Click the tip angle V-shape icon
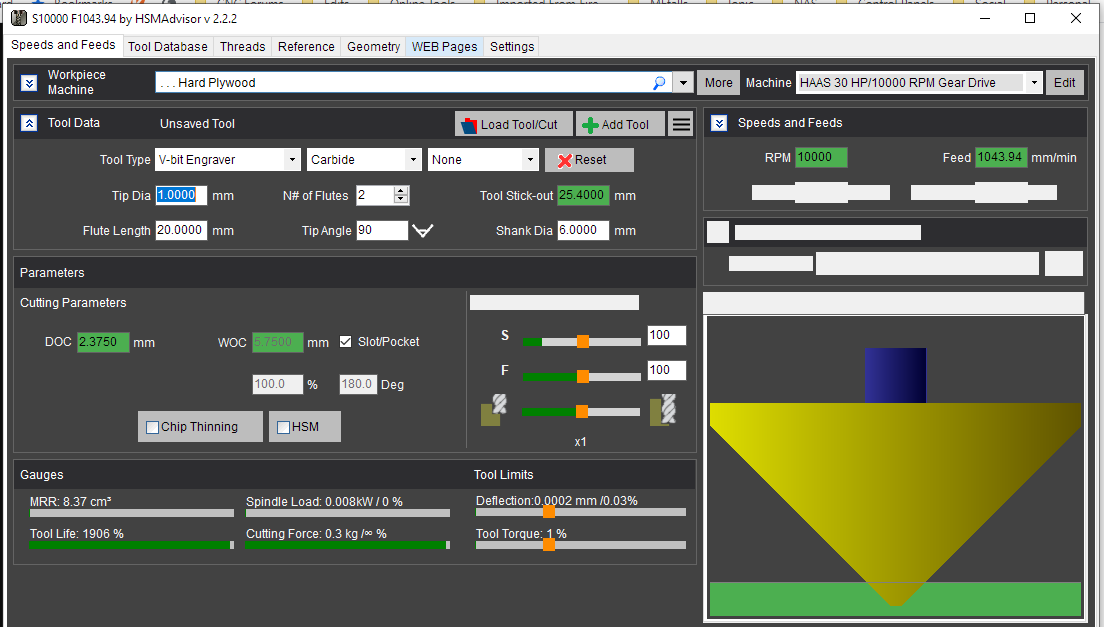The image size is (1104, 627). click(423, 231)
